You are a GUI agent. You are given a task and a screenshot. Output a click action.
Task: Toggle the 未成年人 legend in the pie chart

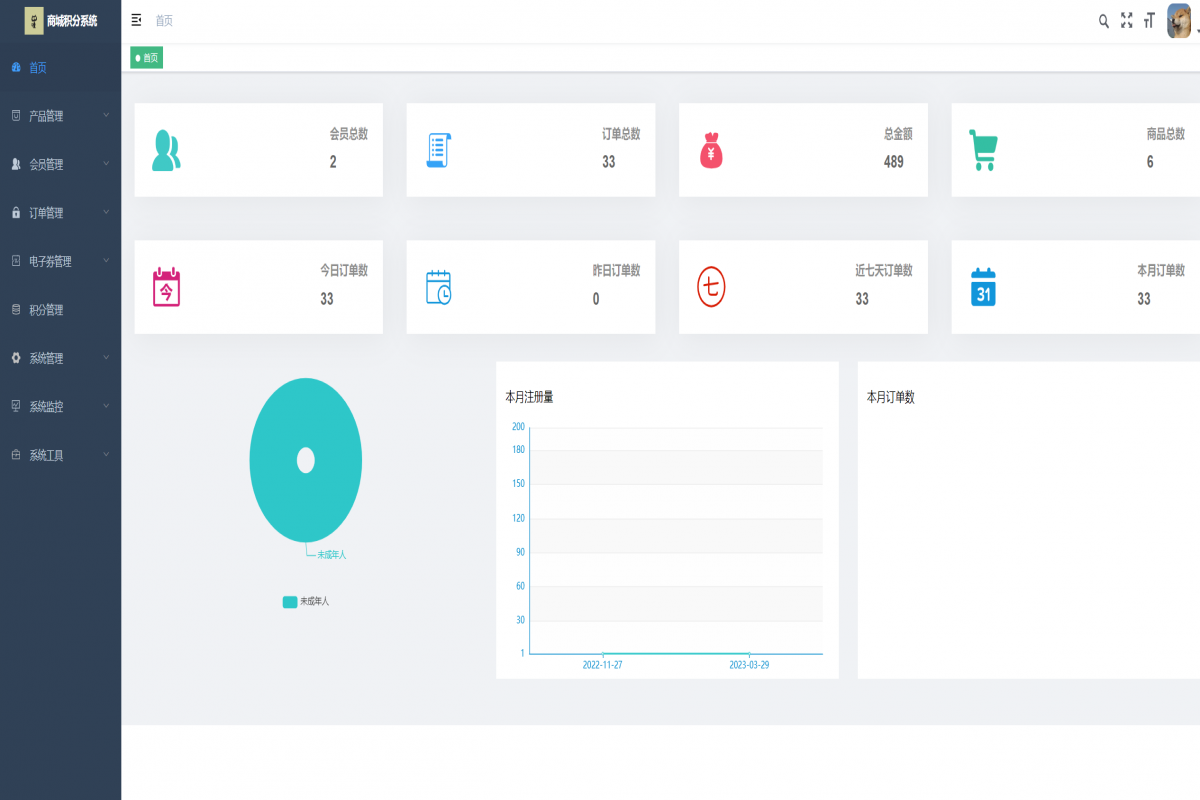point(305,601)
